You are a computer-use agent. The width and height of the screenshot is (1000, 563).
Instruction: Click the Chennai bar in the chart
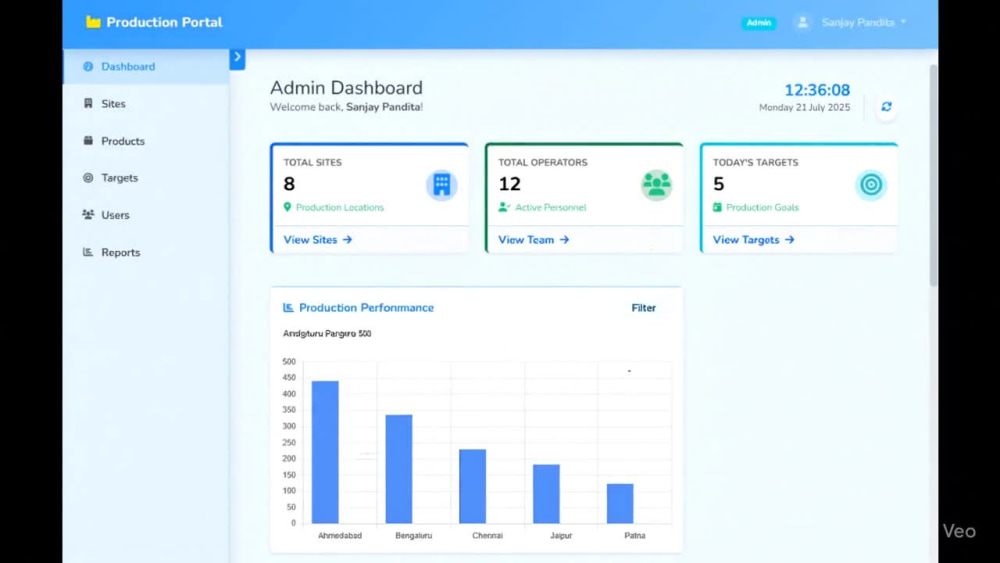(473, 486)
